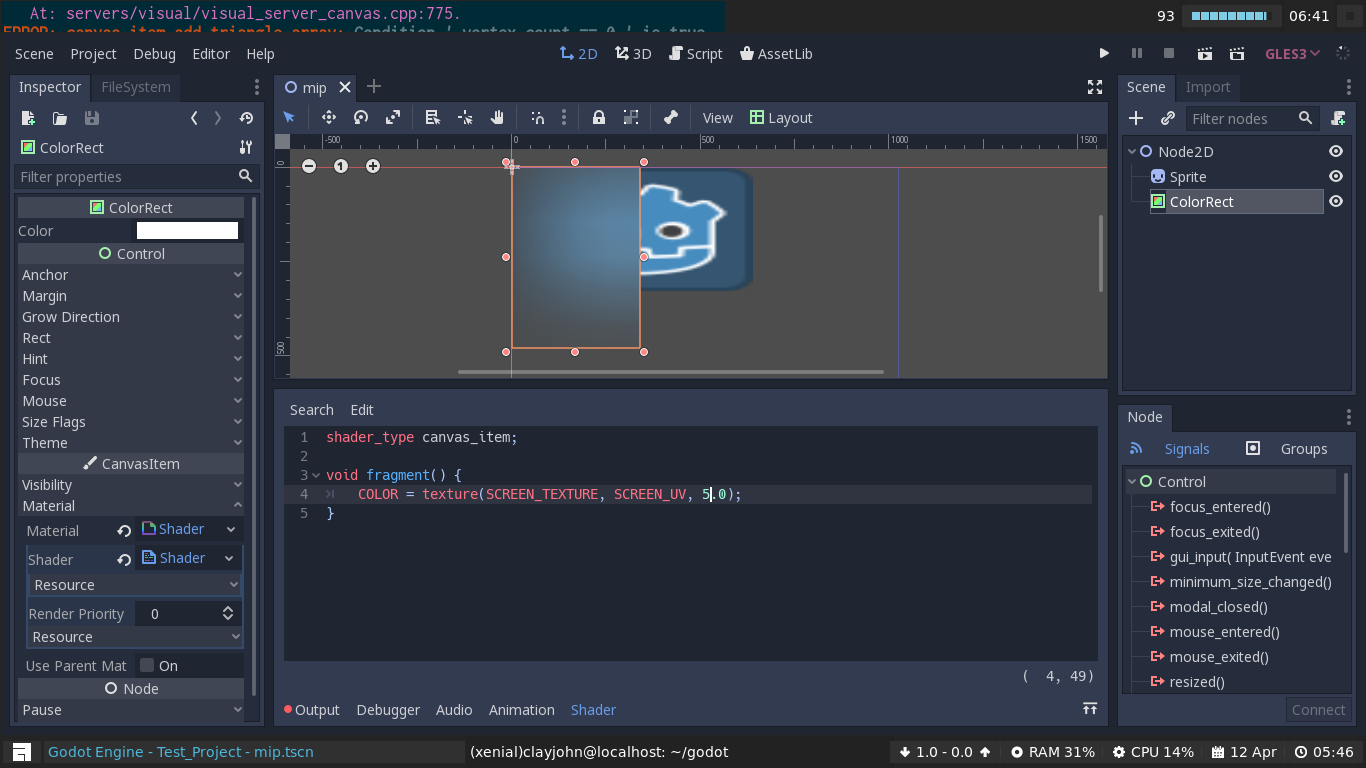Click the Play button to run project
The width and height of the screenshot is (1366, 768).
point(1104,53)
